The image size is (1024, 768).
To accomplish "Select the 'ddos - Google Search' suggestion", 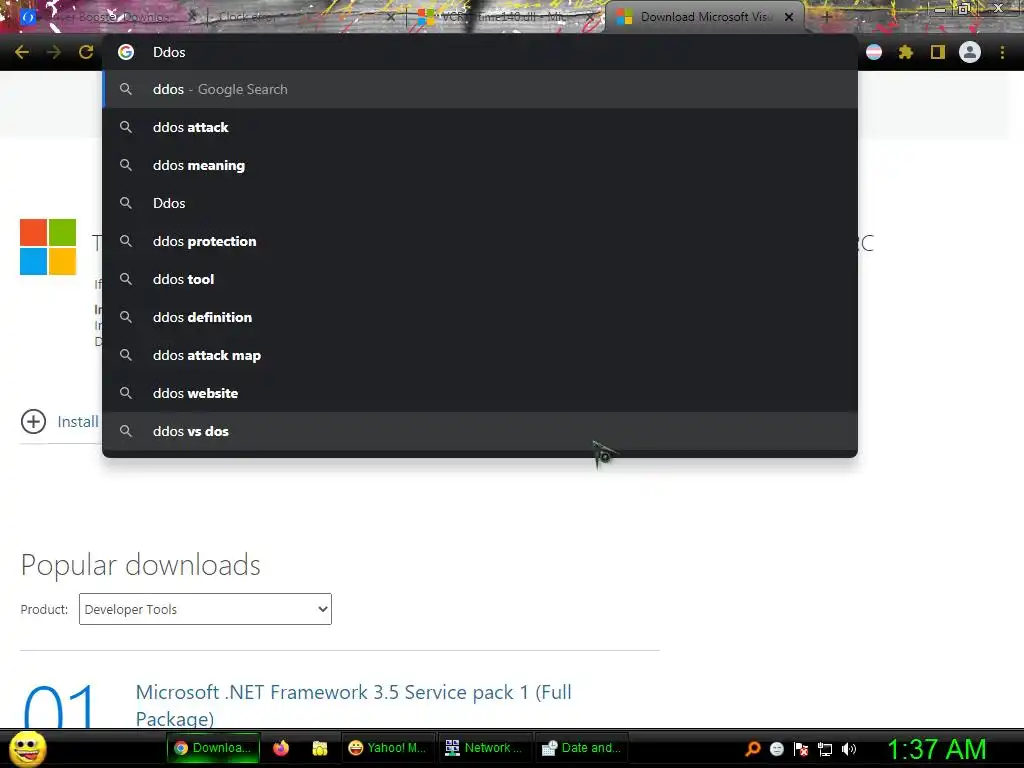I will 480,89.
